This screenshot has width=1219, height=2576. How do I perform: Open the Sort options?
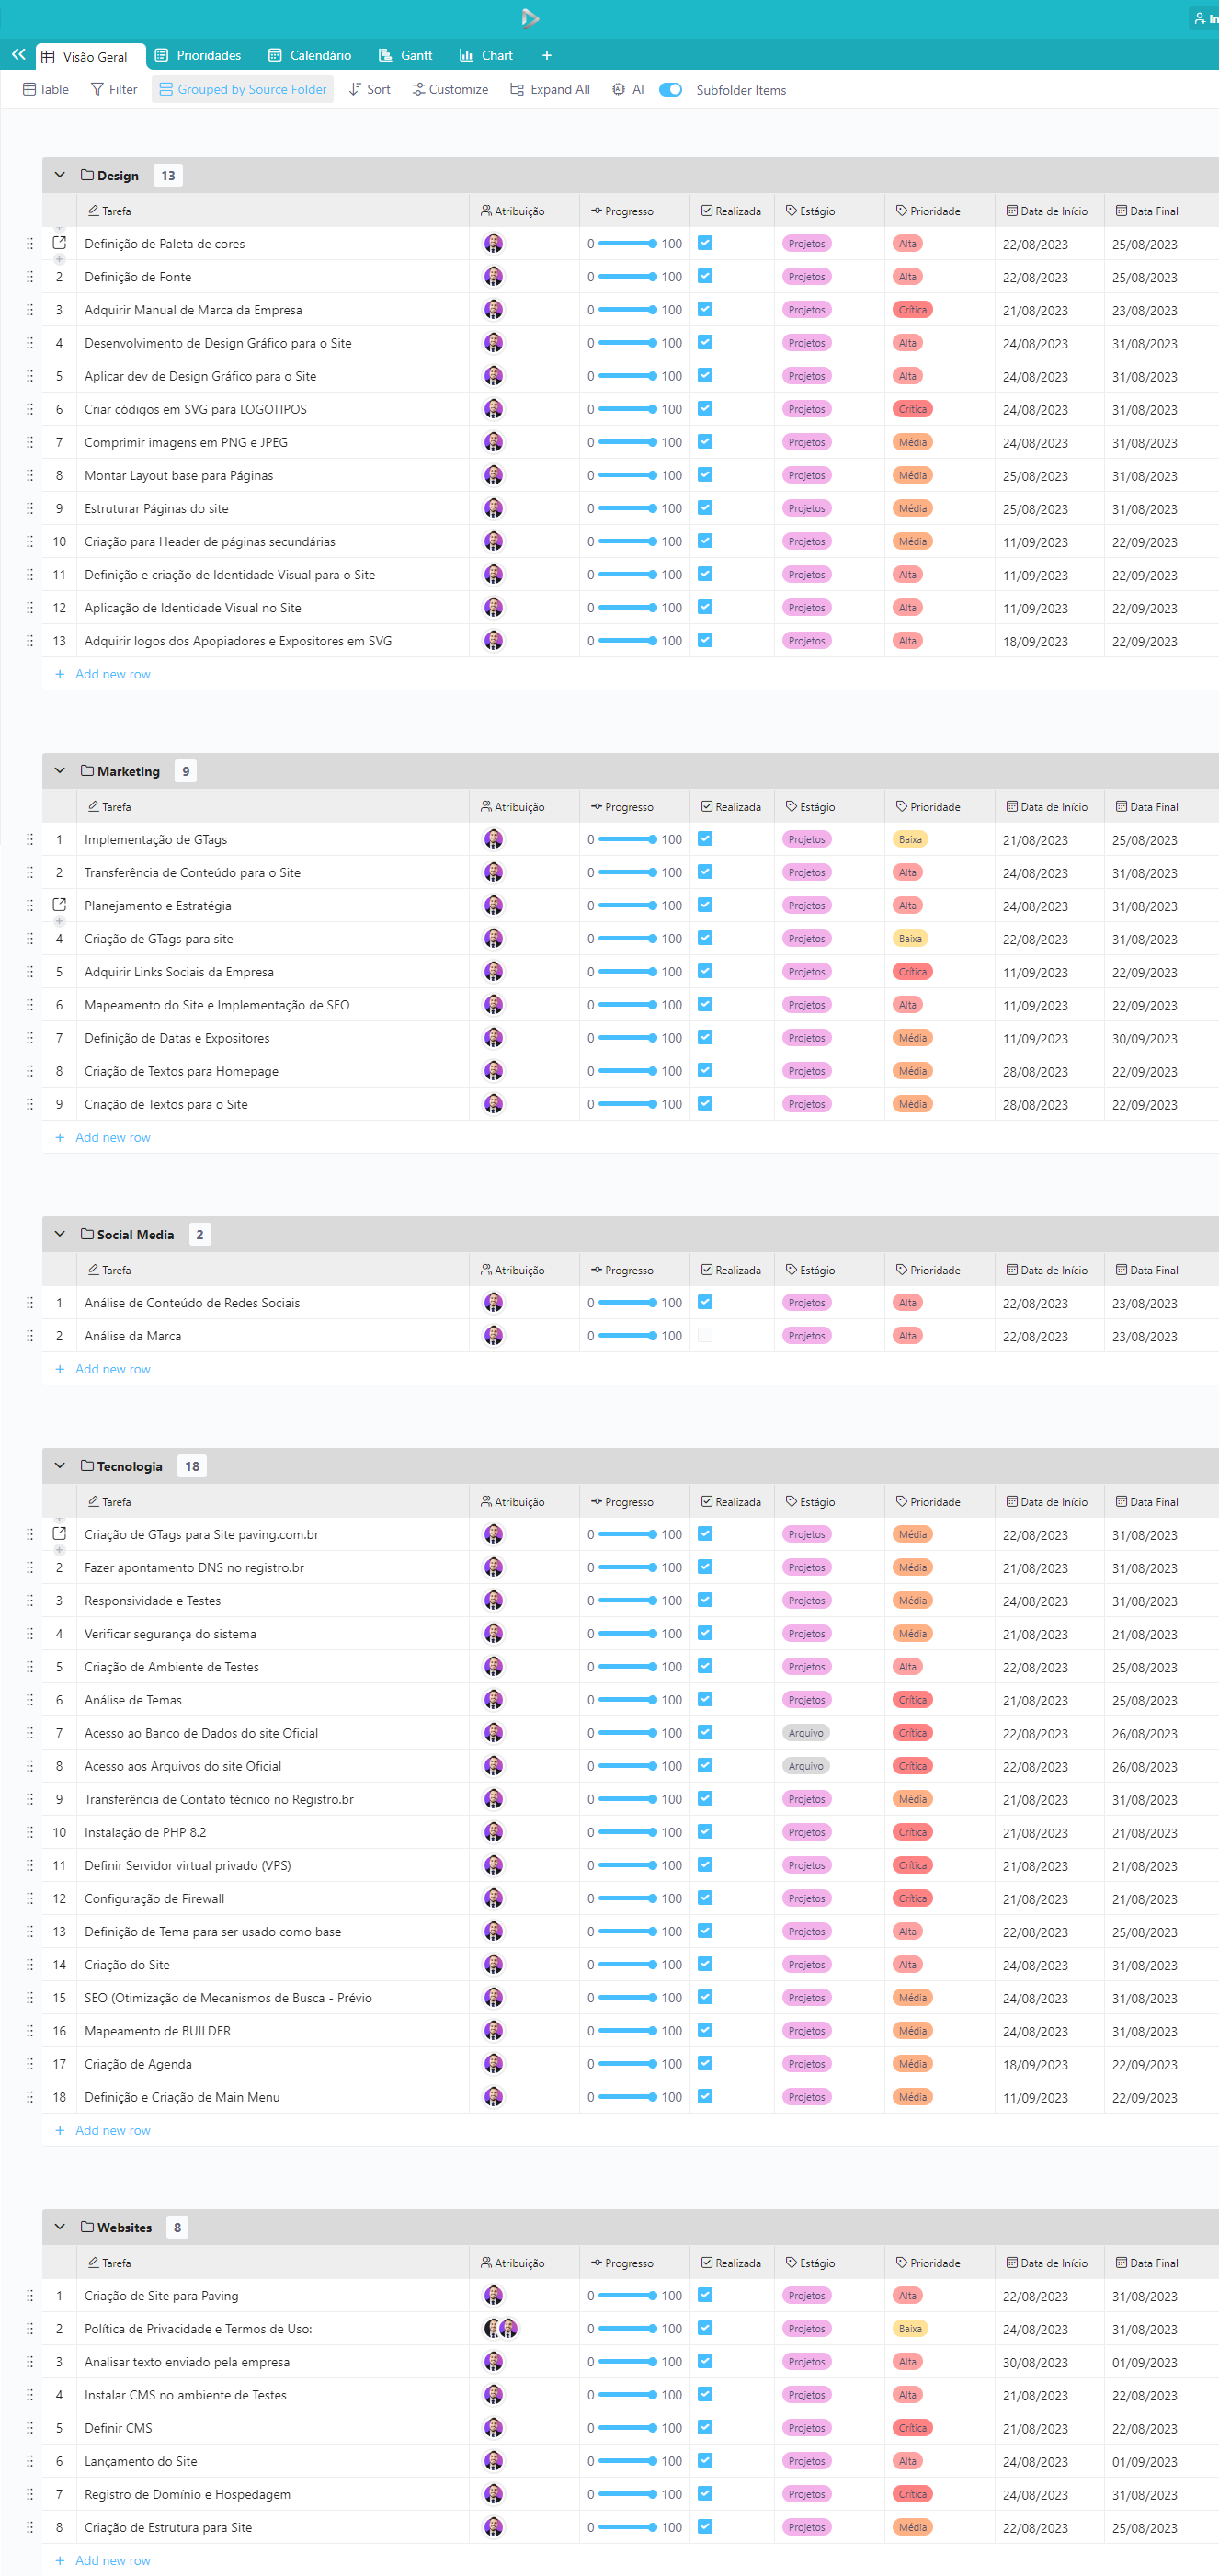(x=369, y=90)
